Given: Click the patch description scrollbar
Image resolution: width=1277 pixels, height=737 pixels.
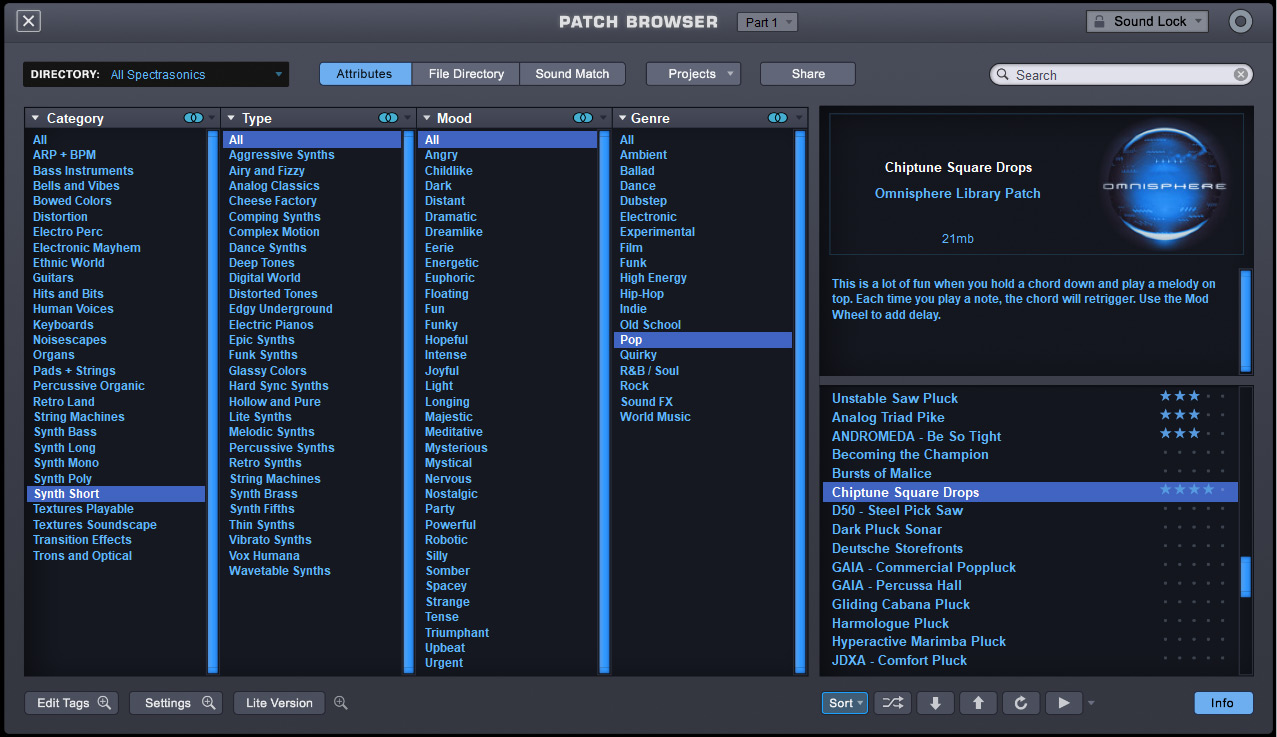Looking at the screenshot, I should coord(1246,320).
